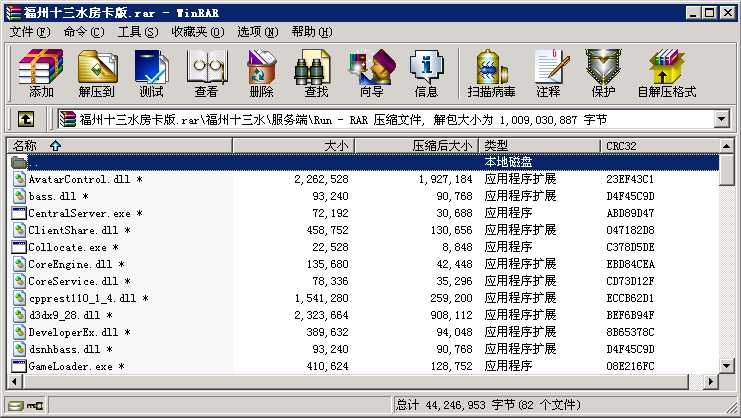Click the disk drive icon in status bar
This screenshot has width=741, height=418.
click(x=16, y=405)
